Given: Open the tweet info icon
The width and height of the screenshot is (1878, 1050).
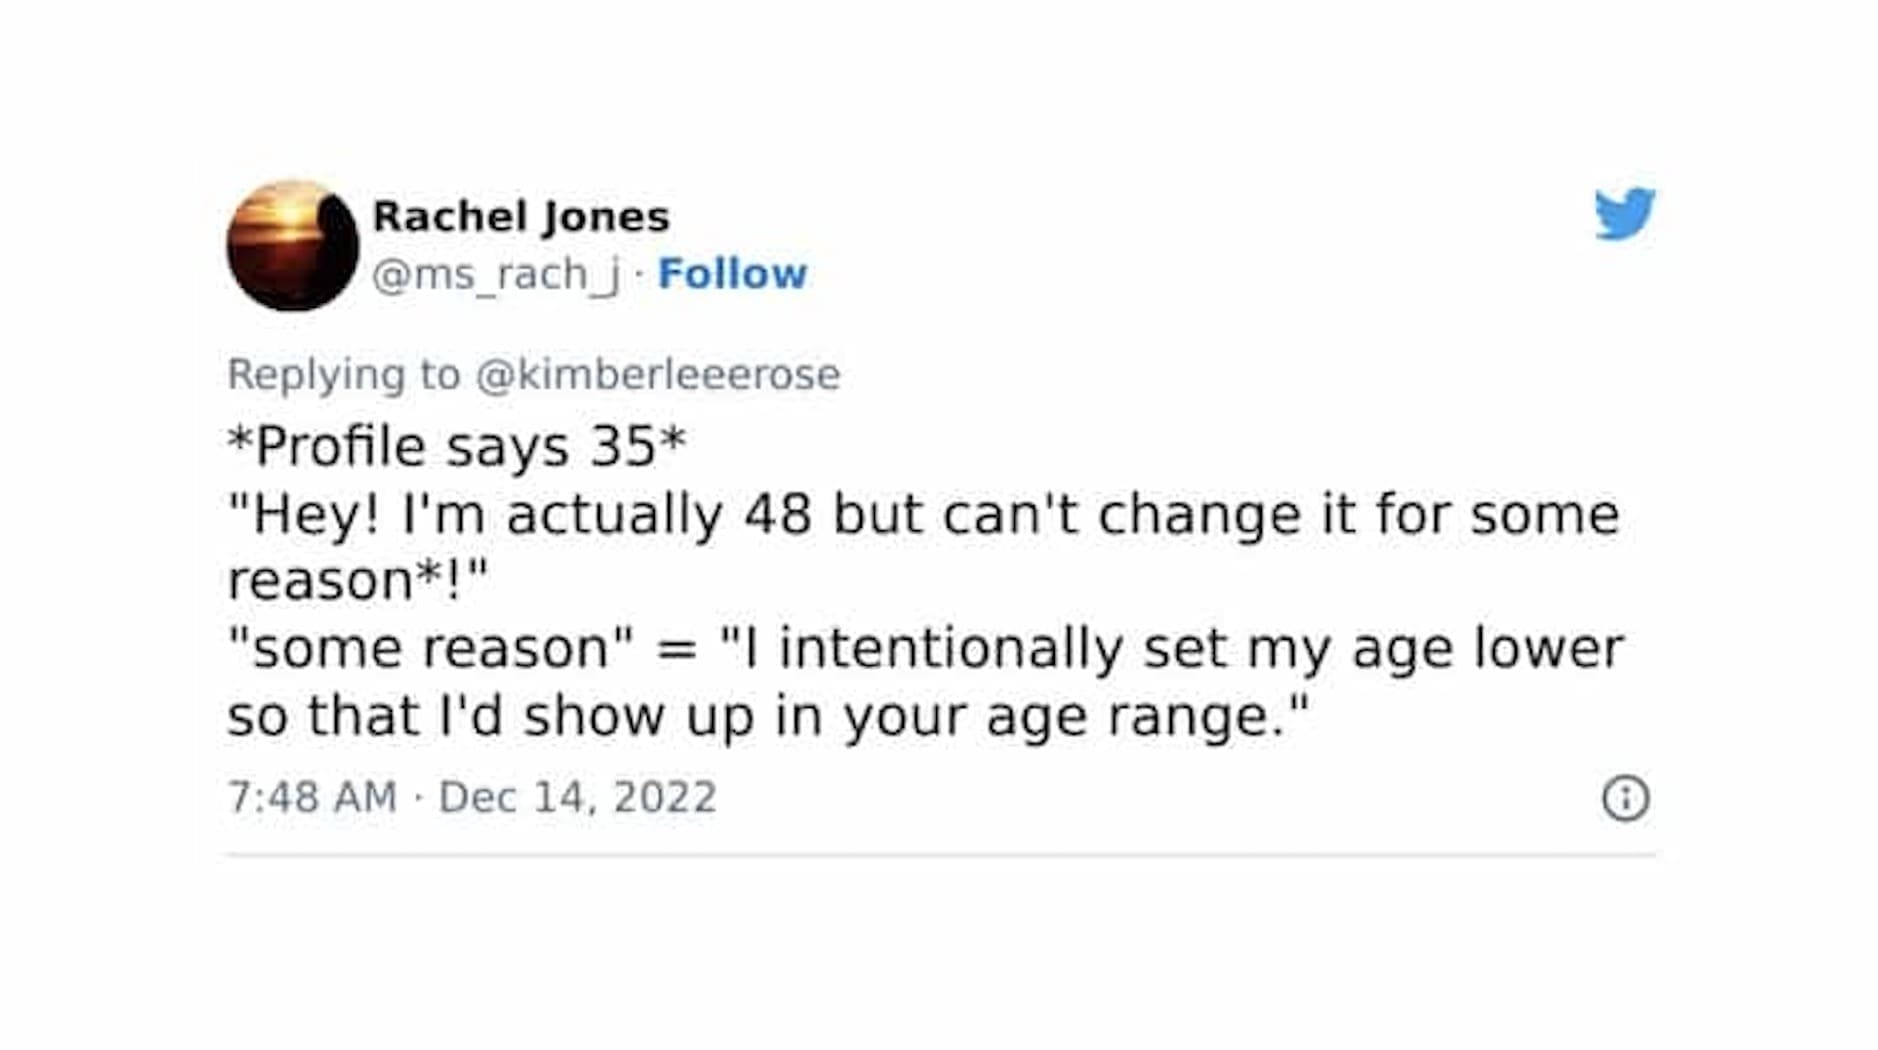Looking at the screenshot, I should click(x=1625, y=798).
